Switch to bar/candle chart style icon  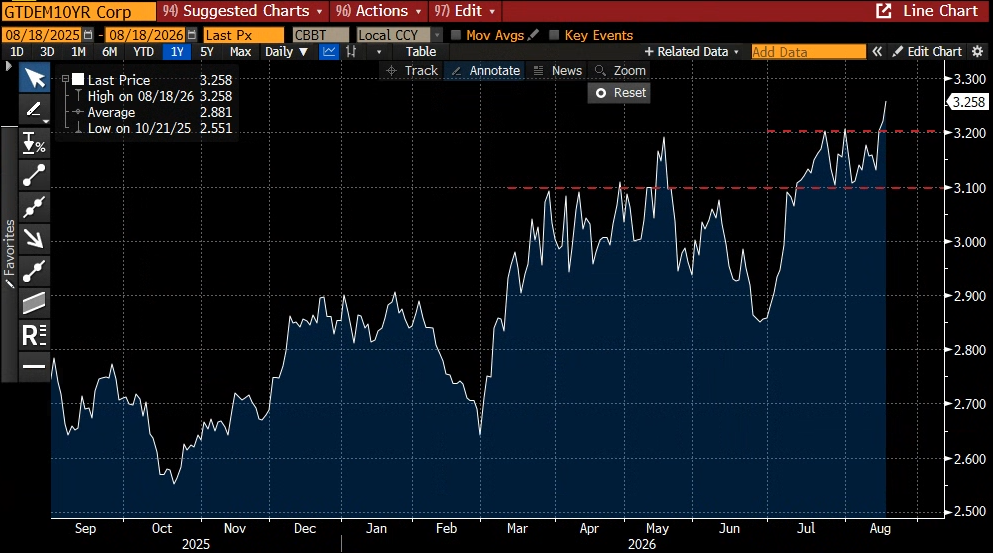coord(351,52)
